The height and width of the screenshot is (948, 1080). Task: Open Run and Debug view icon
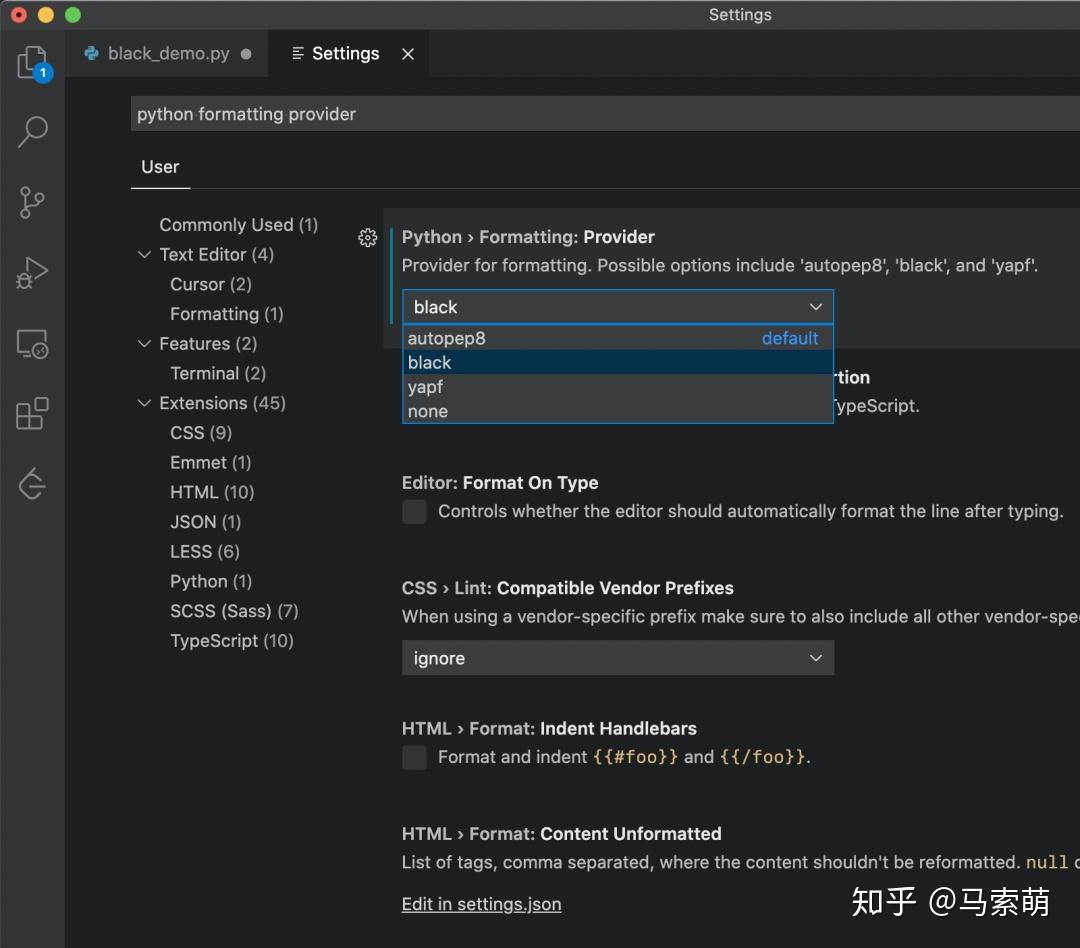coord(32,273)
